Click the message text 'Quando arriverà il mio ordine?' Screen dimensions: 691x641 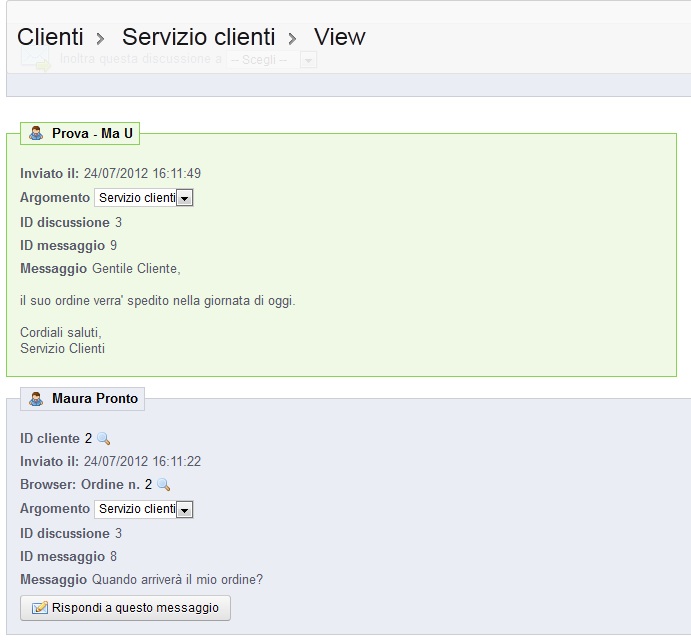177,580
